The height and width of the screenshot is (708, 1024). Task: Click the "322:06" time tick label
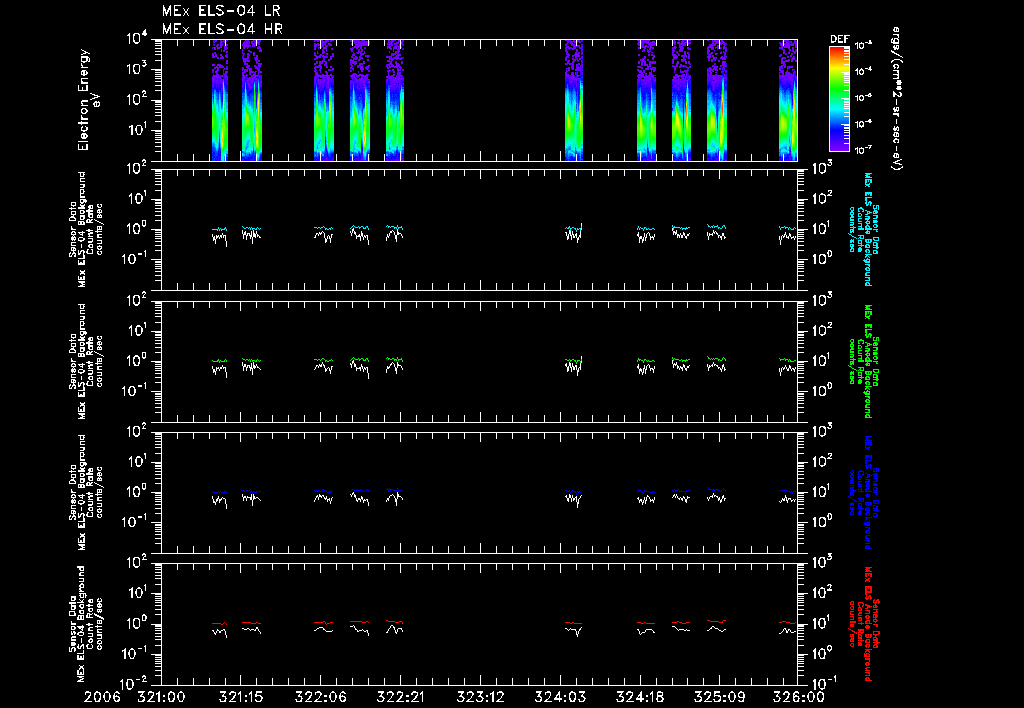pos(321,698)
